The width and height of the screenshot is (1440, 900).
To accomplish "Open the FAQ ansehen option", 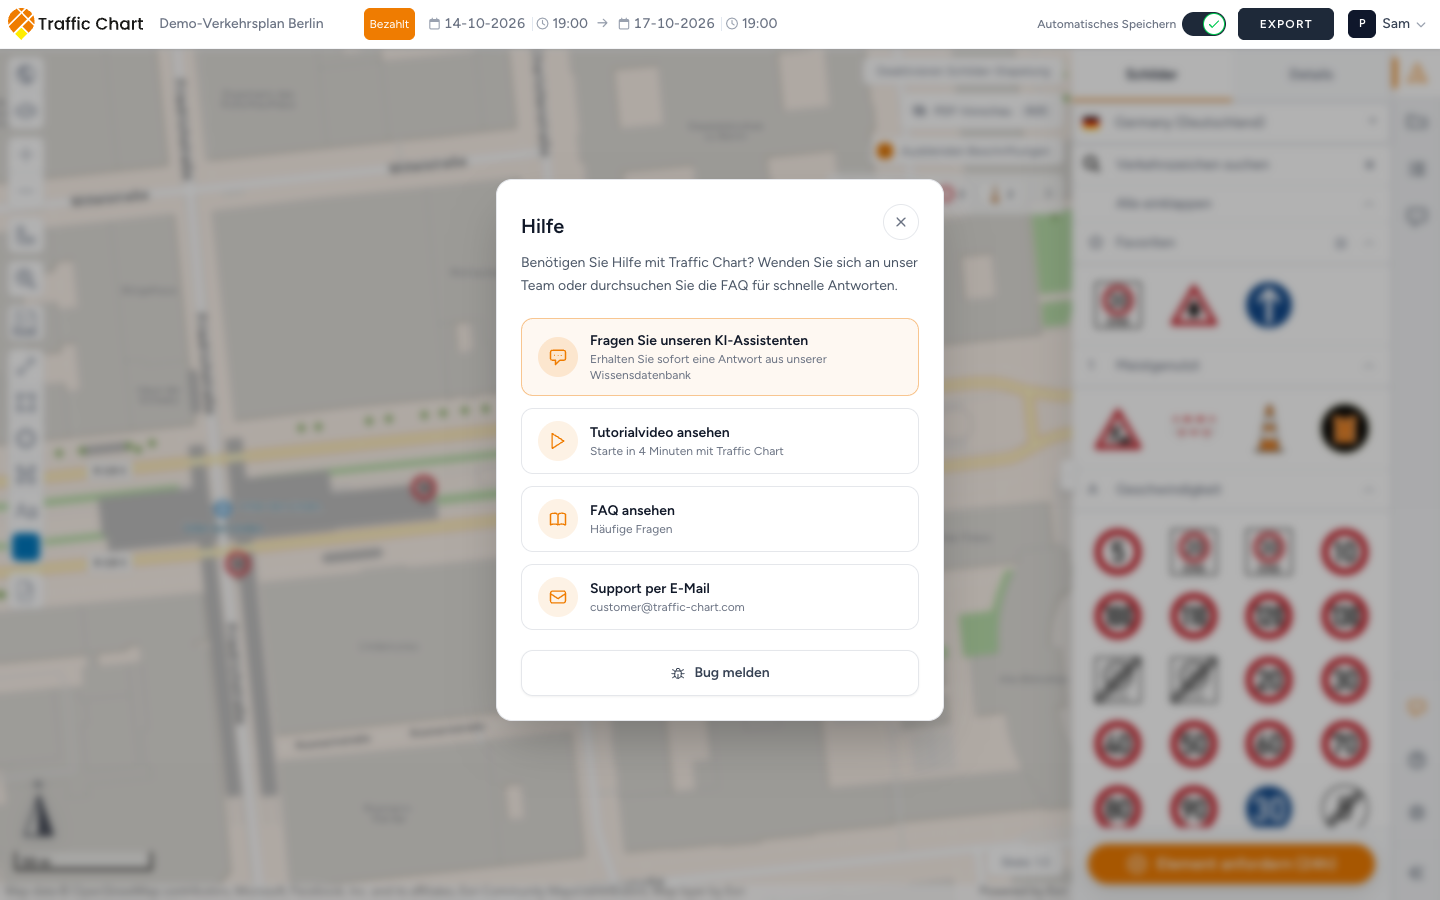I will pos(720,519).
